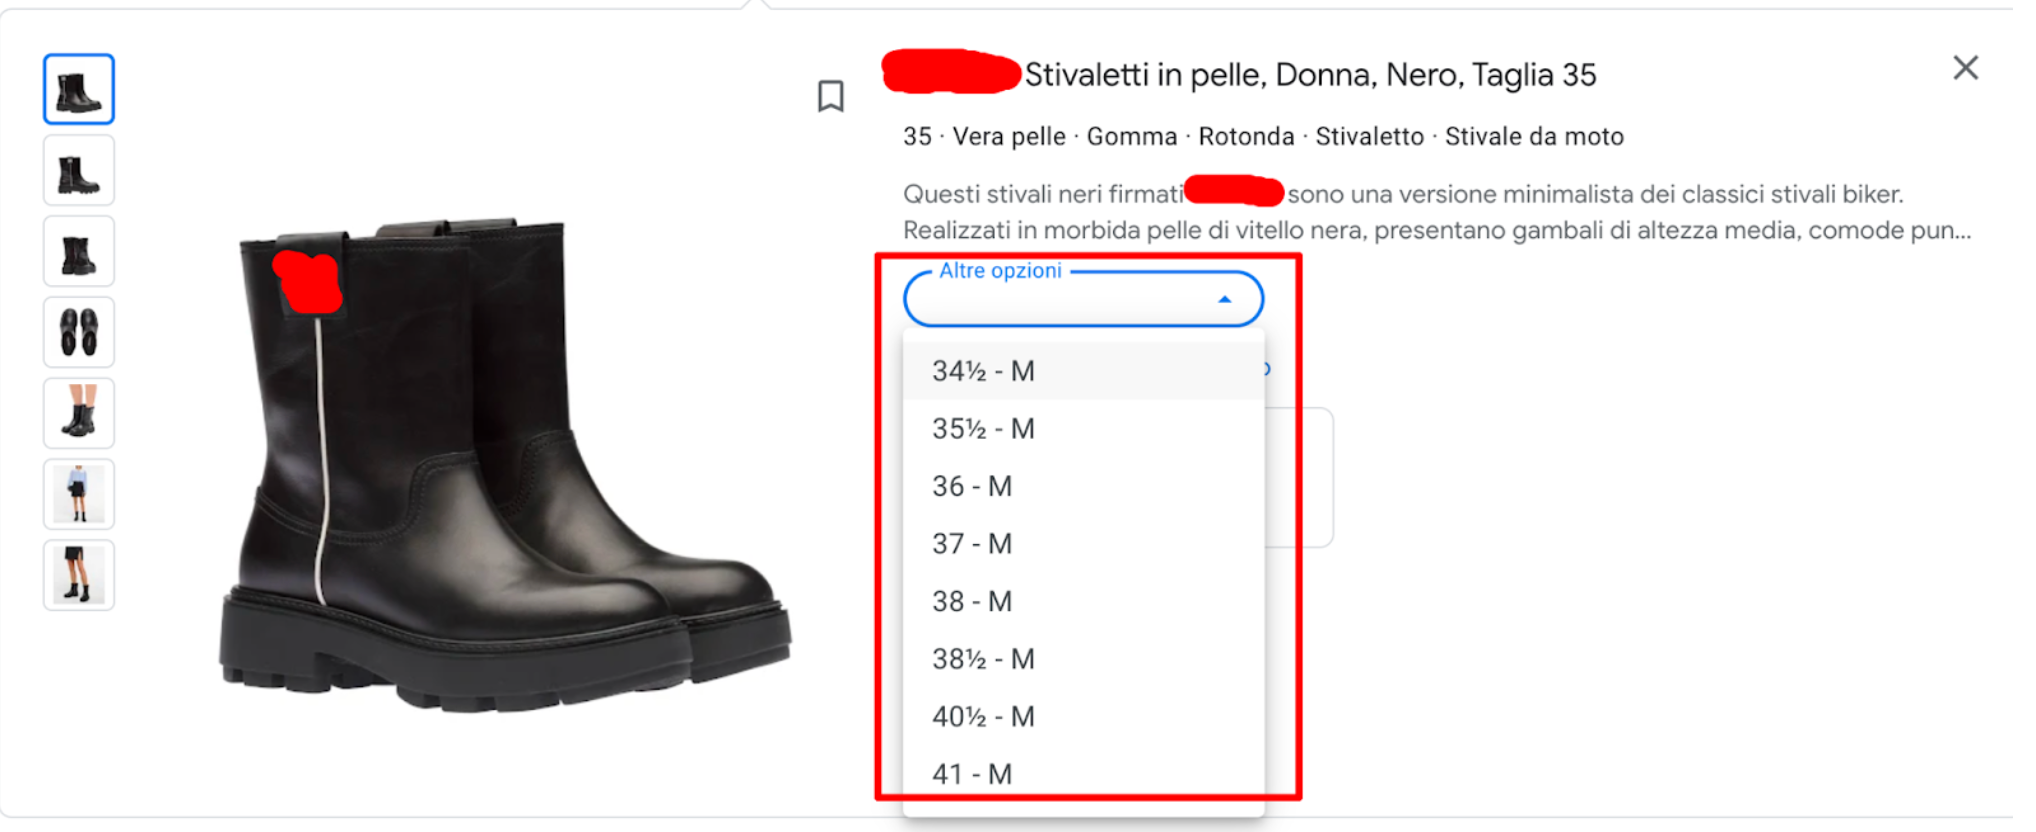
Task: Open thumbnail showing boots worn on legs
Action: 79,414
